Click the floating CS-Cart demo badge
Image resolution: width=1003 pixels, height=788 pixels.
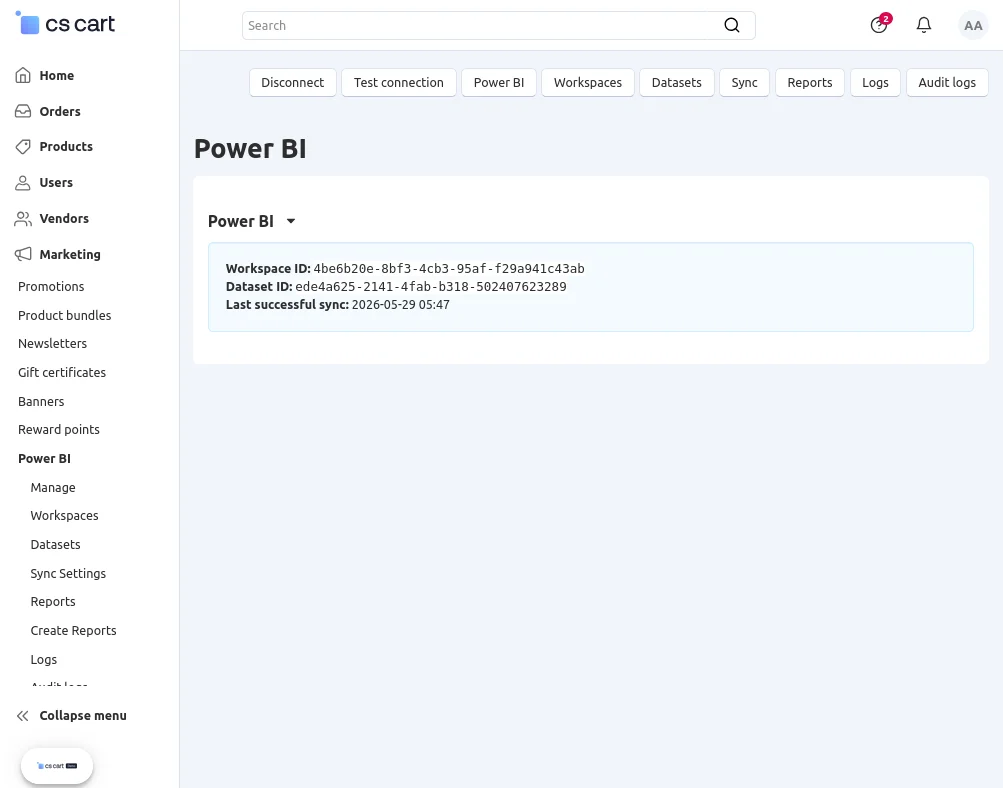click(57, 766)
